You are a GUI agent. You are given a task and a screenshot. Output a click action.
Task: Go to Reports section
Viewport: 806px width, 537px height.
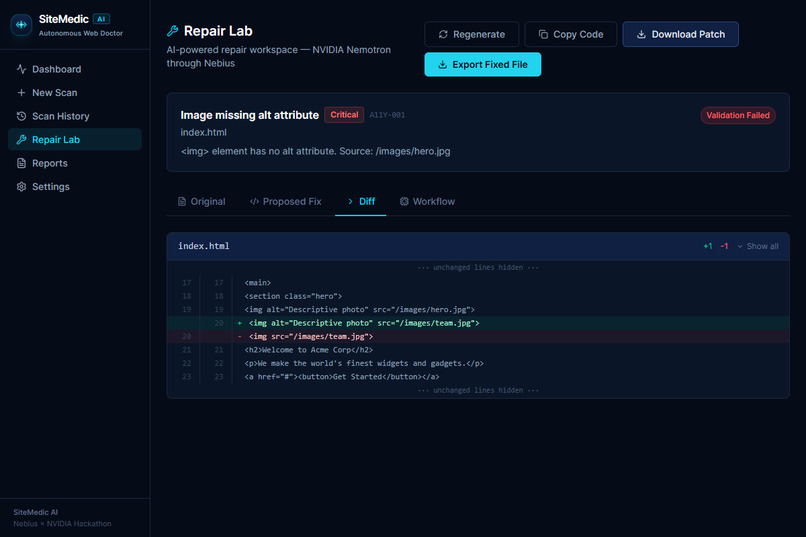point(75,163)
